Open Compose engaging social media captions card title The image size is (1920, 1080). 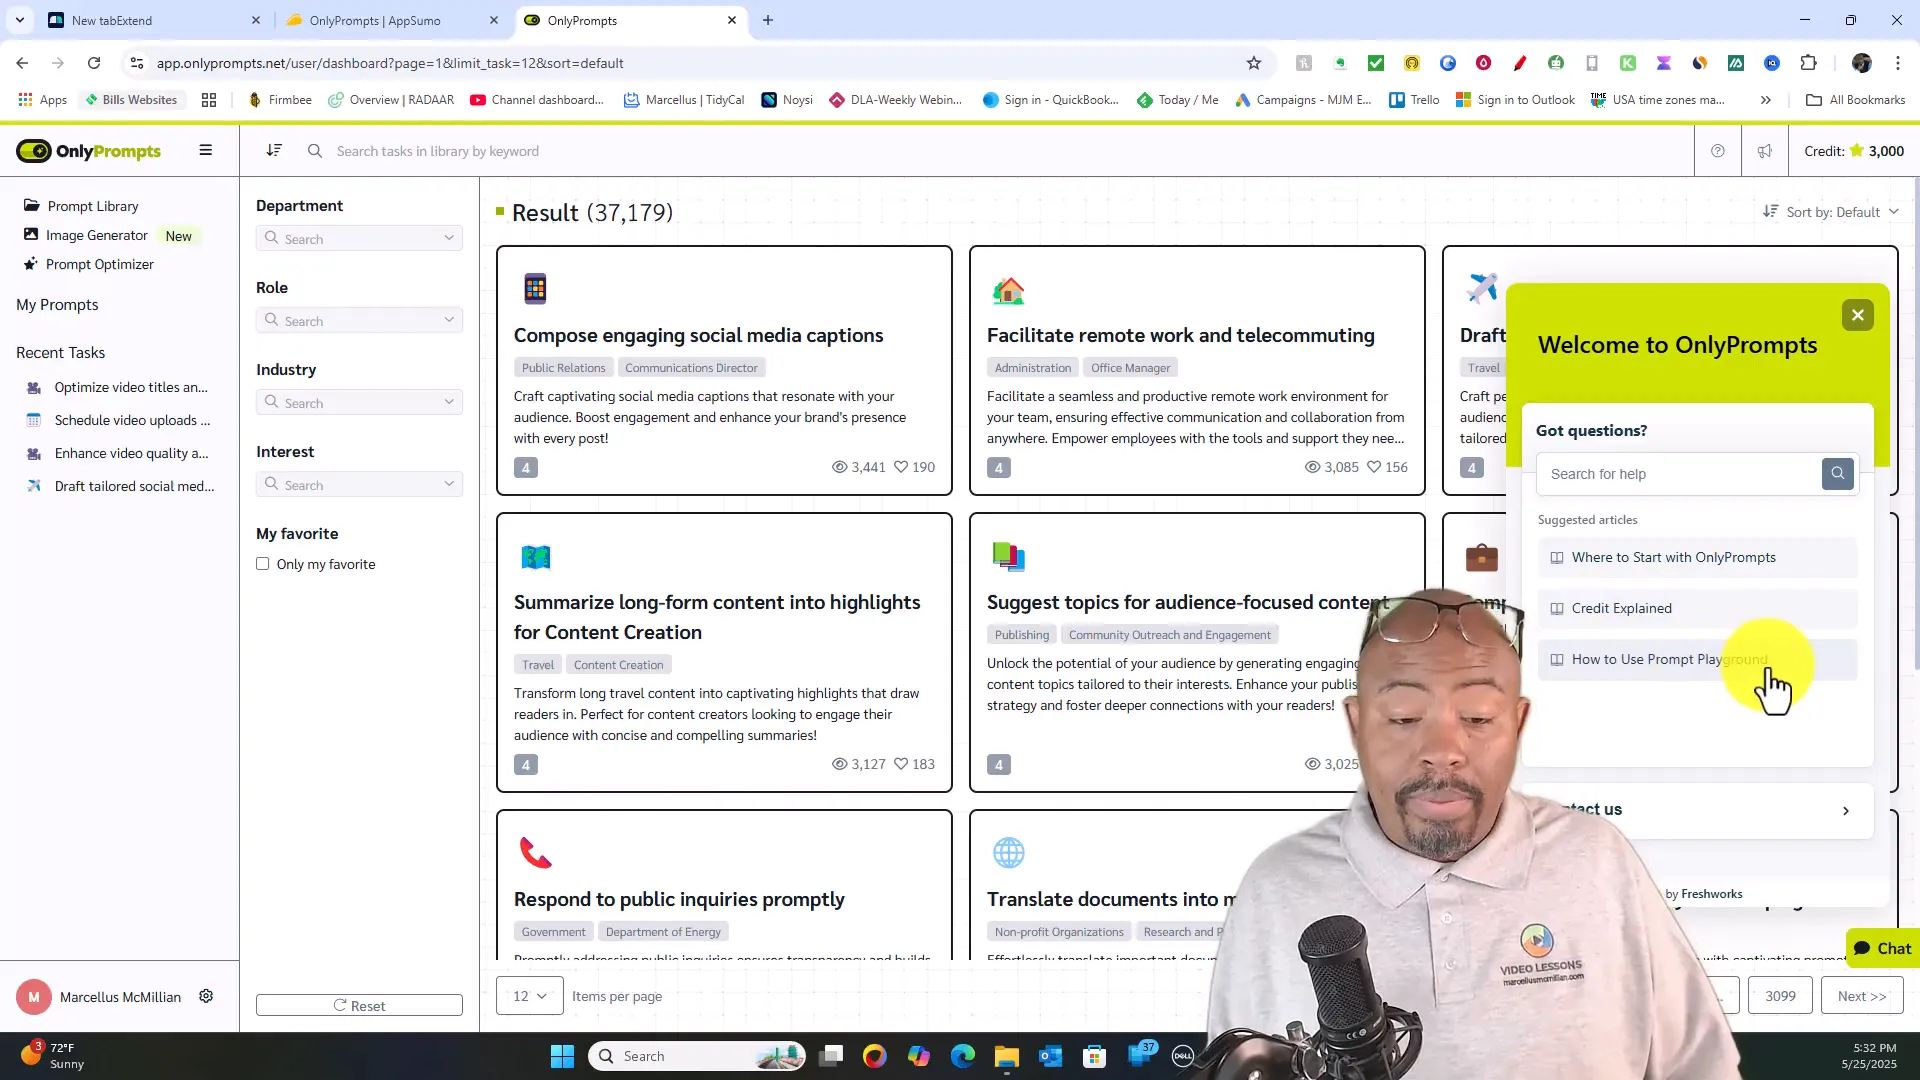click(x=698, y=335)
